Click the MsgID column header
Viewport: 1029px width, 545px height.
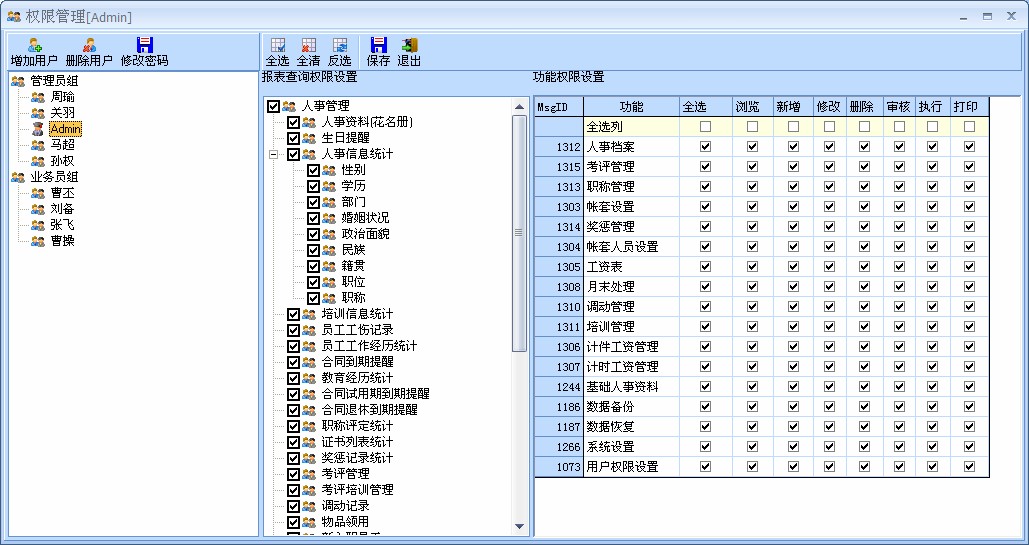click(558, 107)
